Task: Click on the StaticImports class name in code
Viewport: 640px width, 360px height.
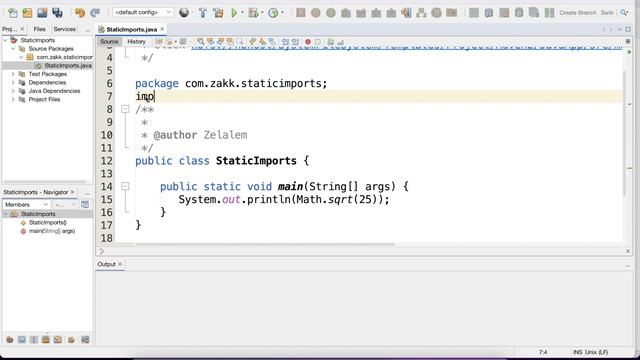Action: tap(256, 160)
